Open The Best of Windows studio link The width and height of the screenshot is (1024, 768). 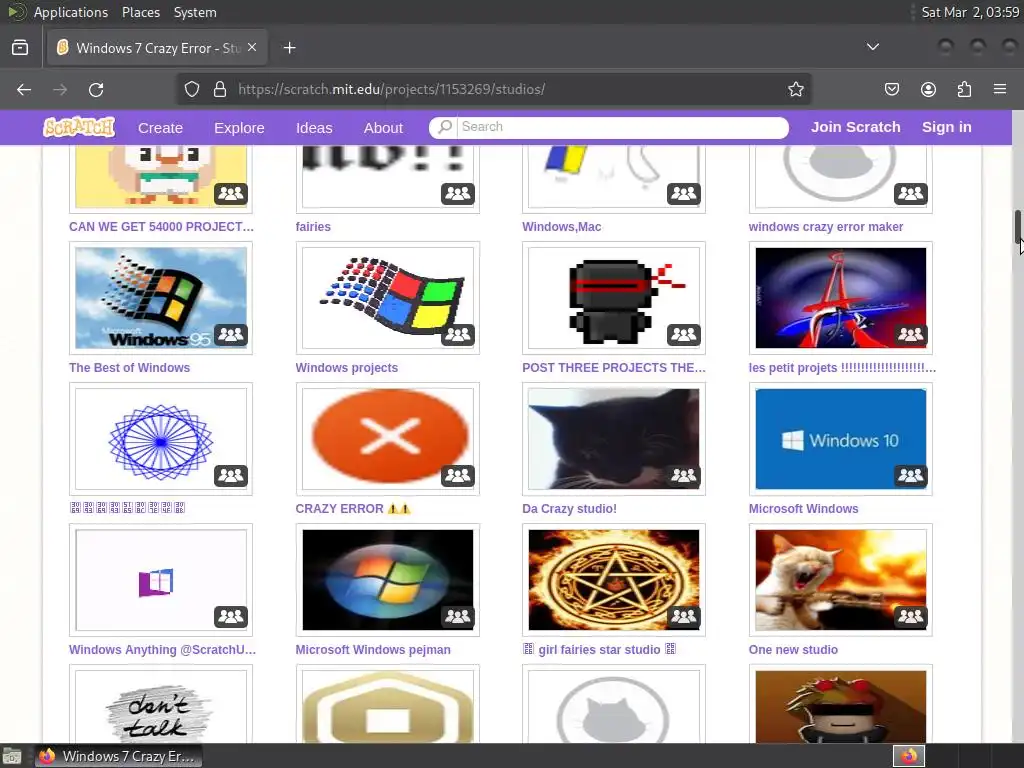(x=129, y=368)
